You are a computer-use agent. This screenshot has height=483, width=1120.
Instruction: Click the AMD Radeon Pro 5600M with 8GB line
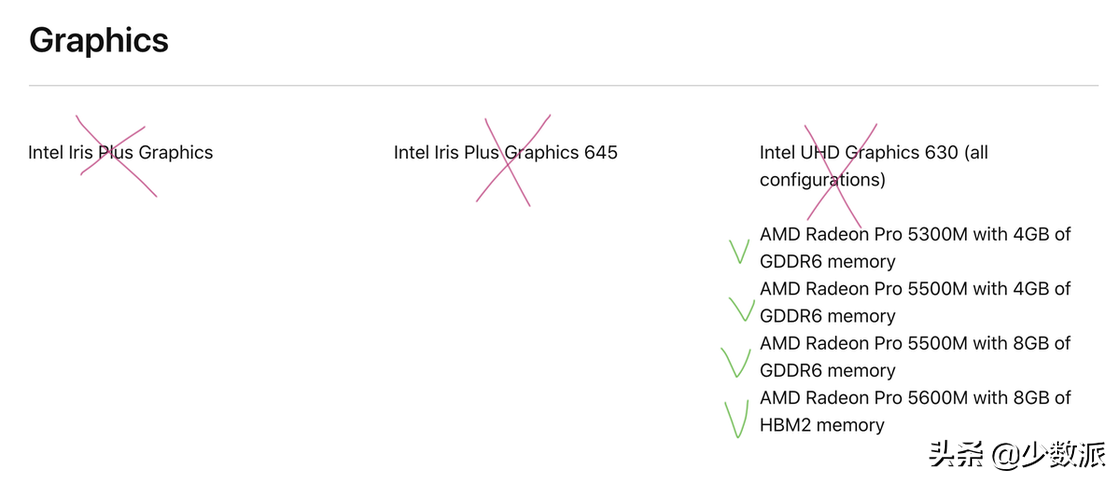(915, 398)
